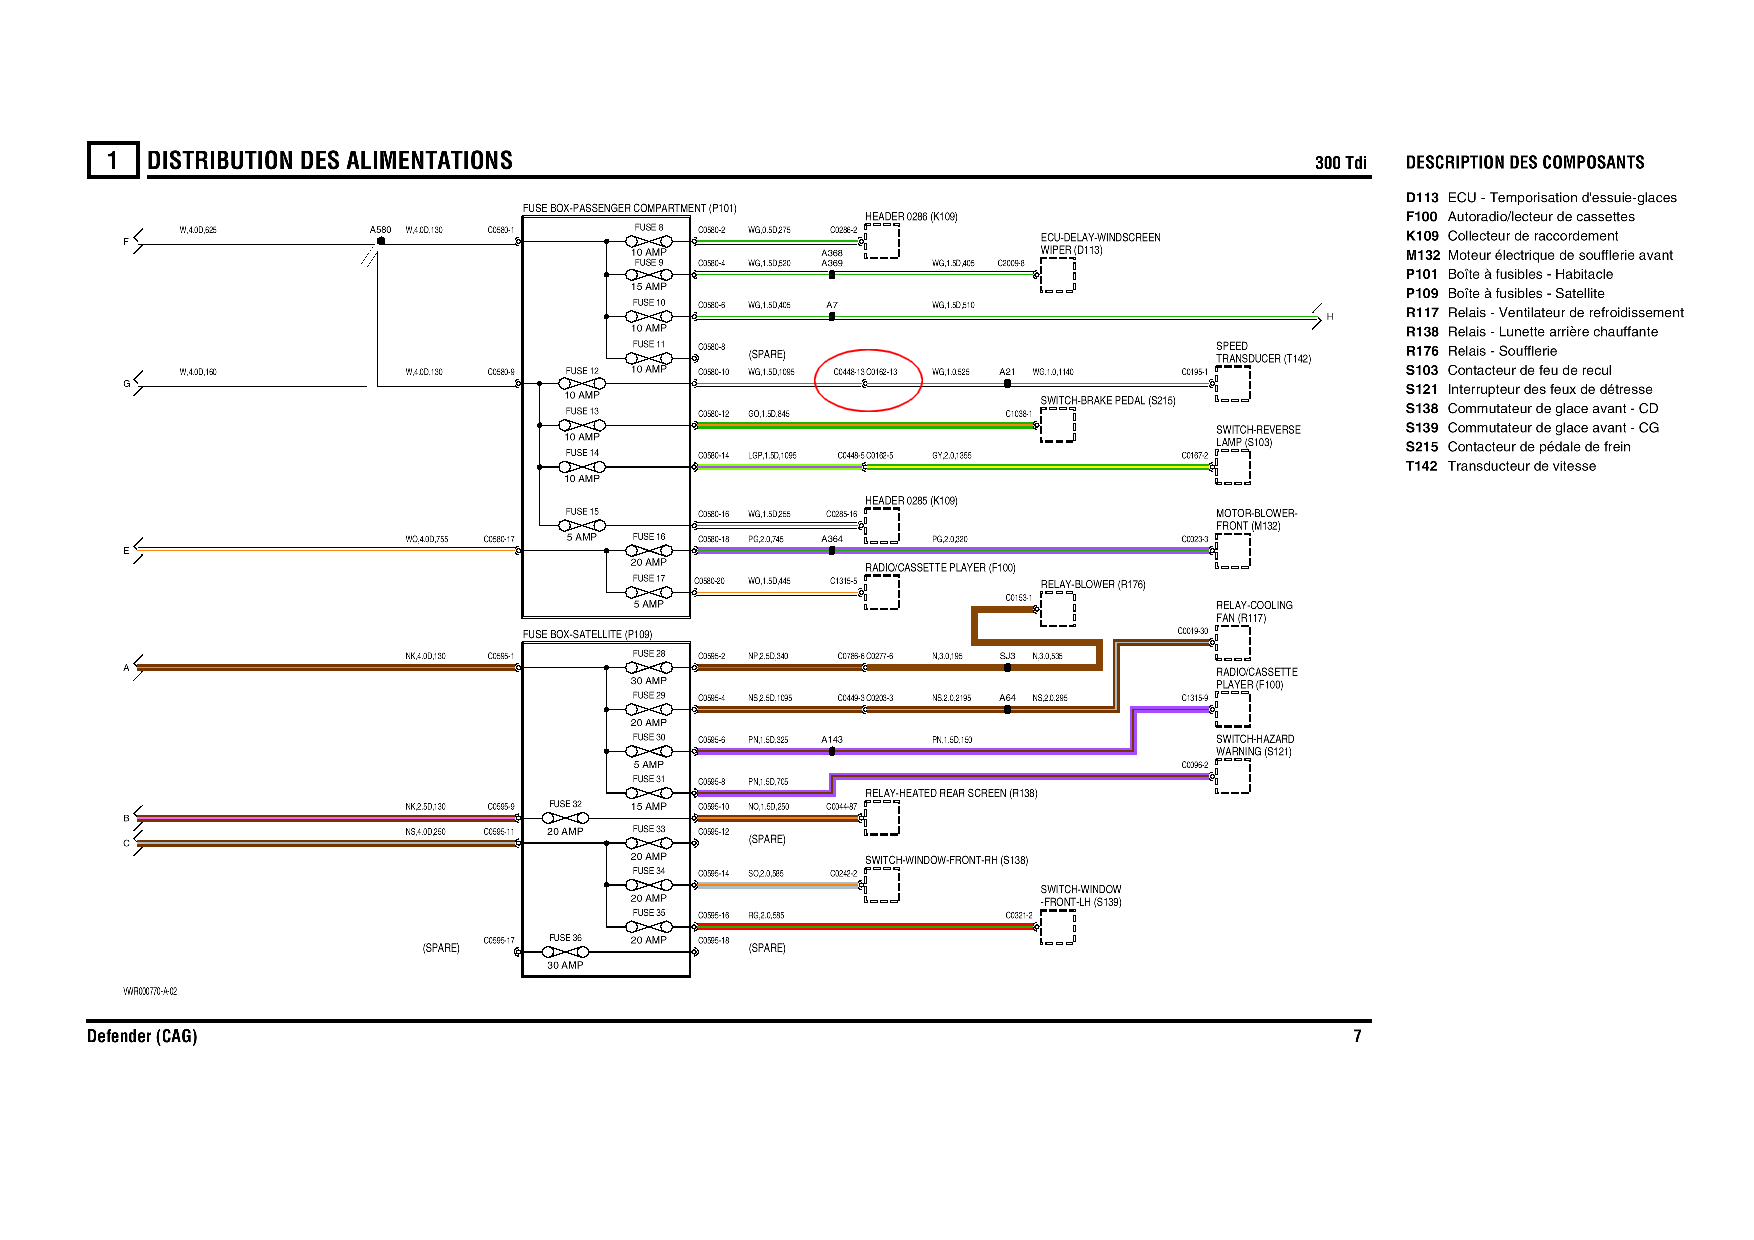Viewport: 1754px width, 1240px height.
Task: Click the red-circled connector C0448-13
Action: pyautogui.click(x=865, y=383)
